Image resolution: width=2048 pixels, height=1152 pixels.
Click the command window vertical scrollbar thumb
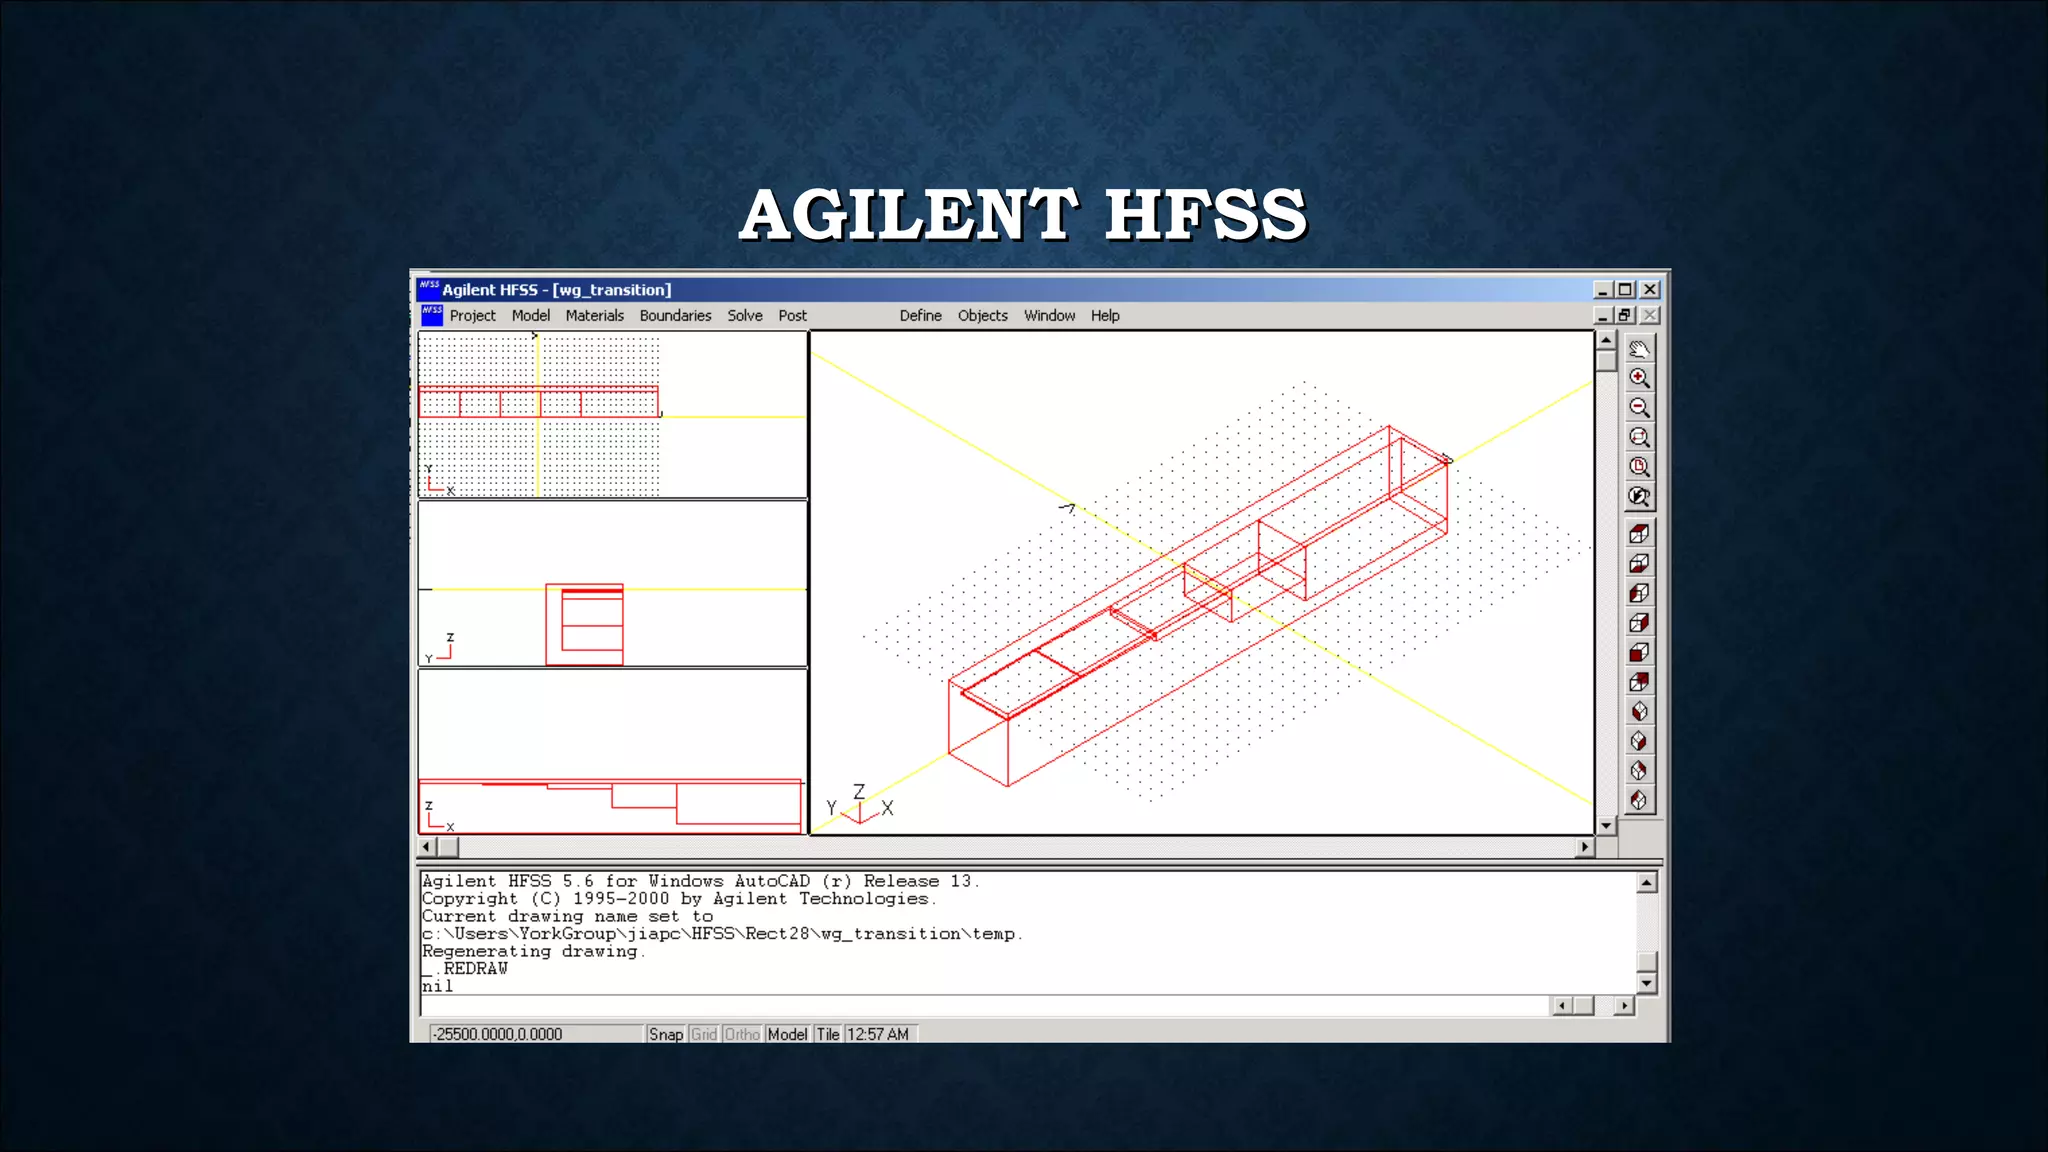1646,963
